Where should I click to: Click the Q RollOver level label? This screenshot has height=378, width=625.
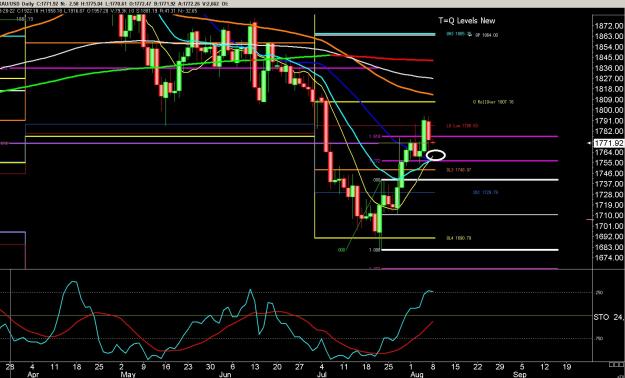click(493, 102)
